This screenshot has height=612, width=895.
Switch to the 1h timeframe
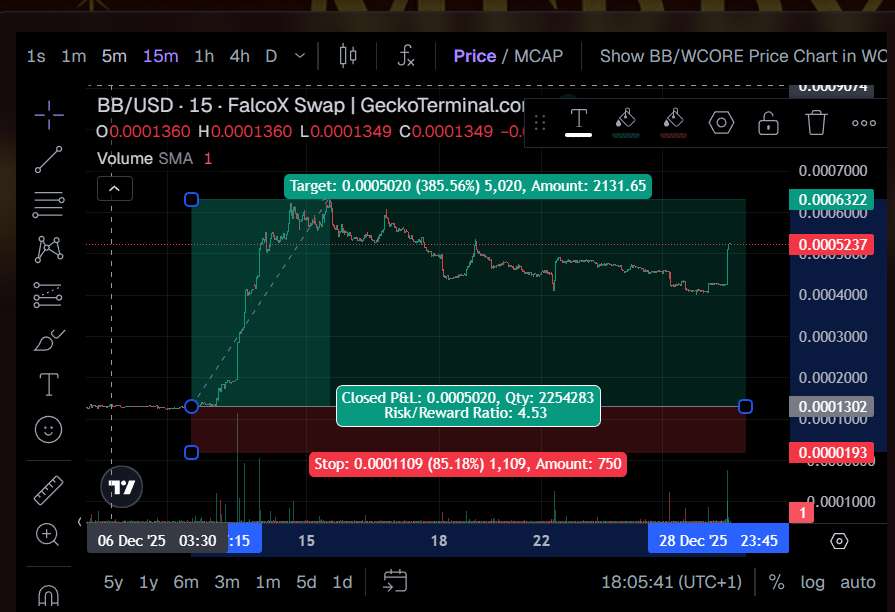[204, 56]
